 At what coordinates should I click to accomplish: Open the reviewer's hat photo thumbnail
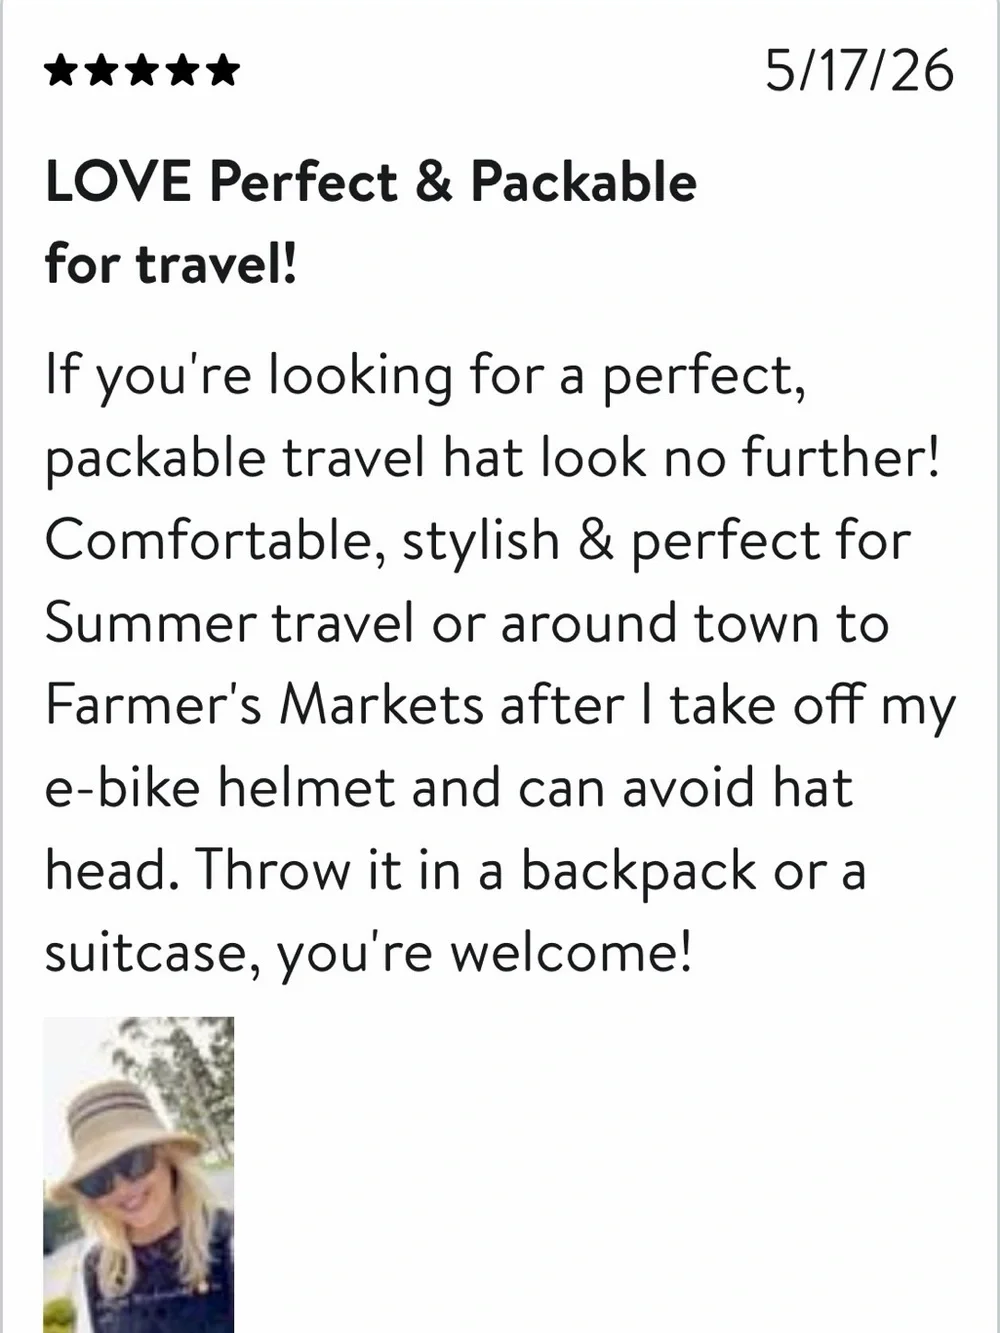(139, 1175)
